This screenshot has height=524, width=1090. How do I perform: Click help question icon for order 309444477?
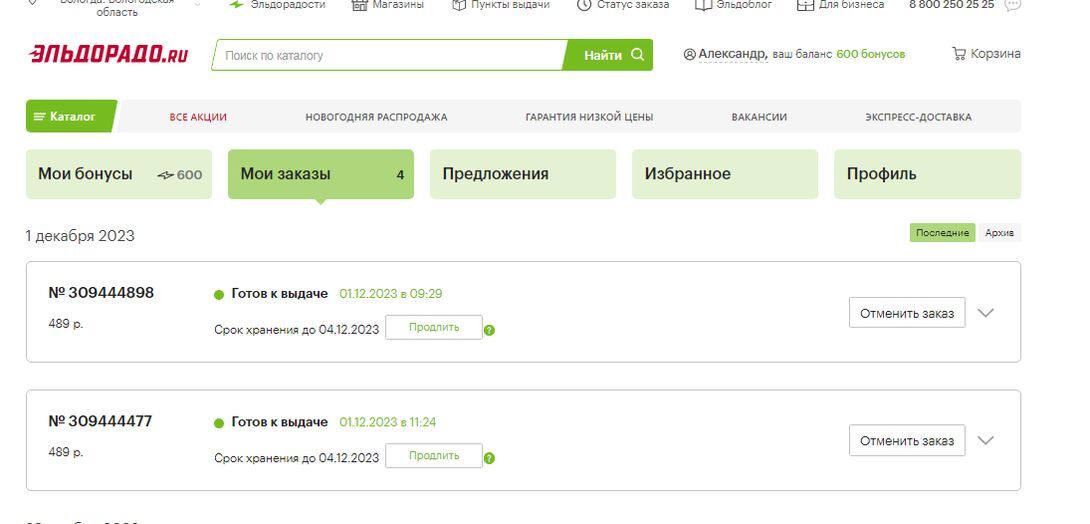point(489,459)
